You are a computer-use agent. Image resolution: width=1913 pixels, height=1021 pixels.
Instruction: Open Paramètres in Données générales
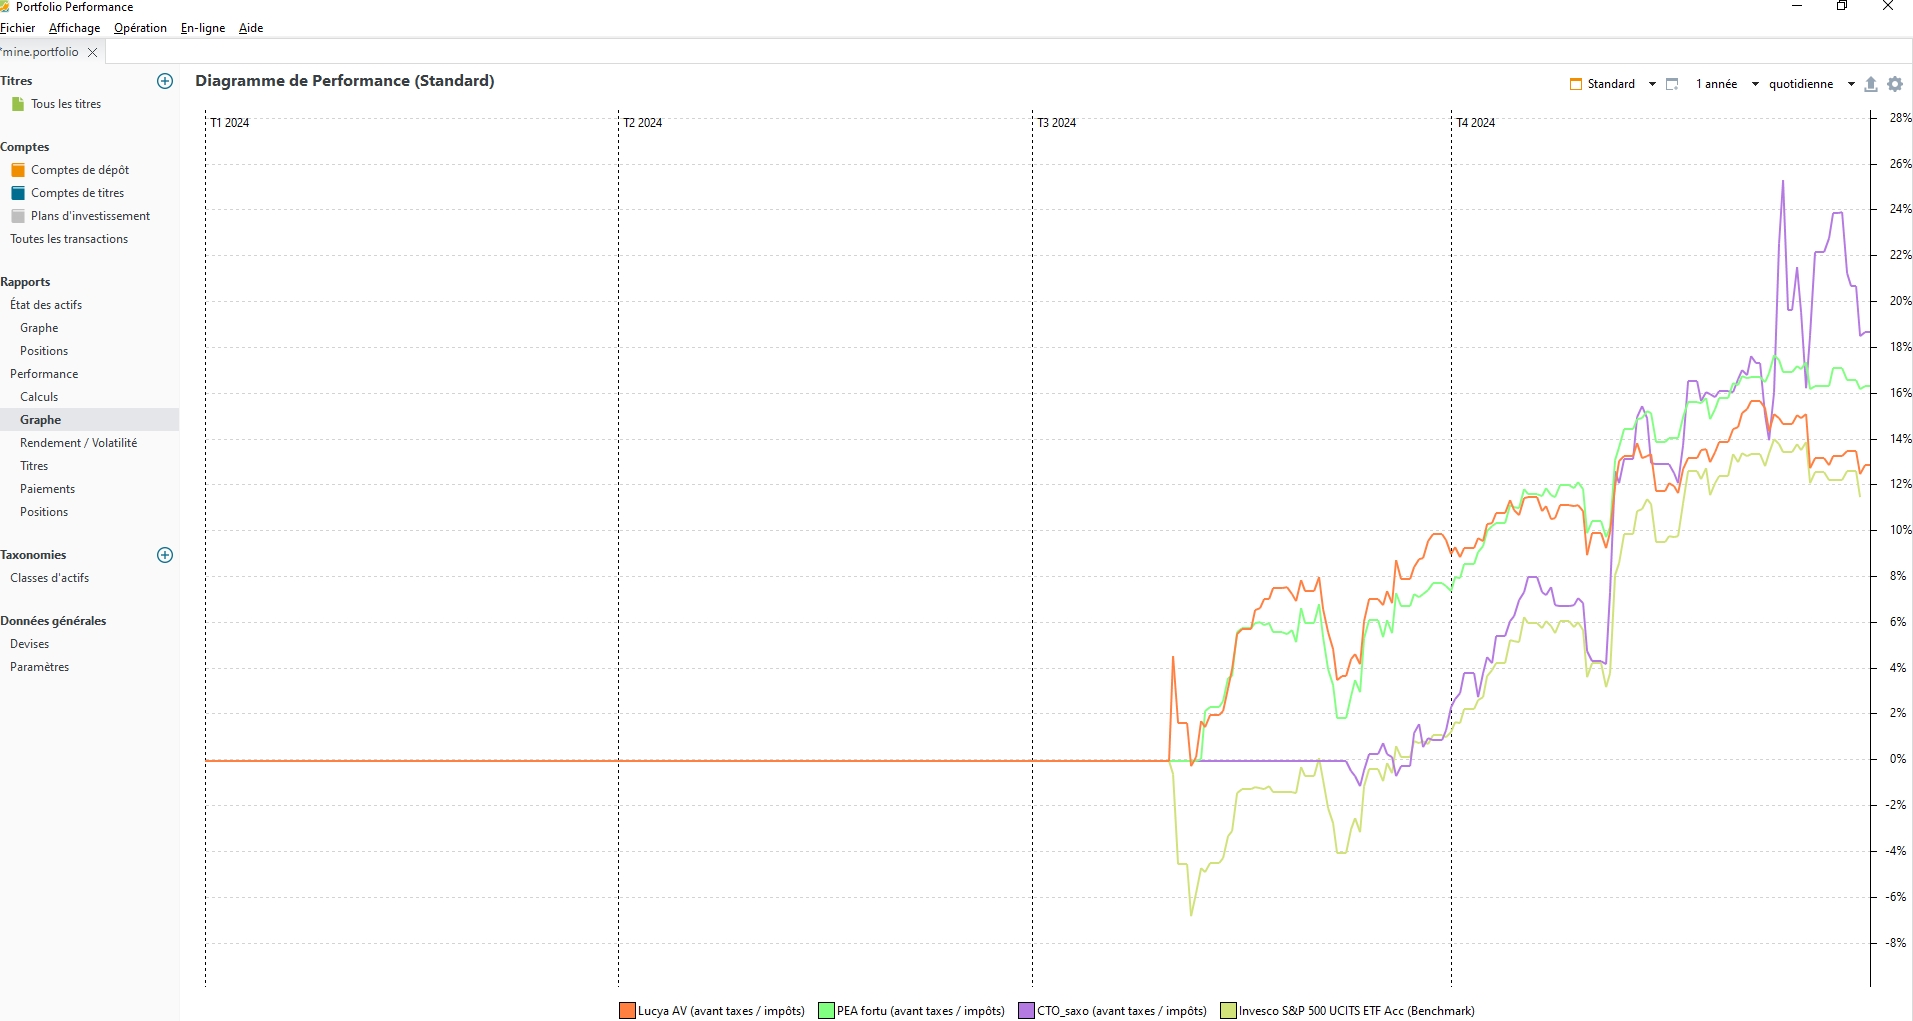[x=40, y=667]
